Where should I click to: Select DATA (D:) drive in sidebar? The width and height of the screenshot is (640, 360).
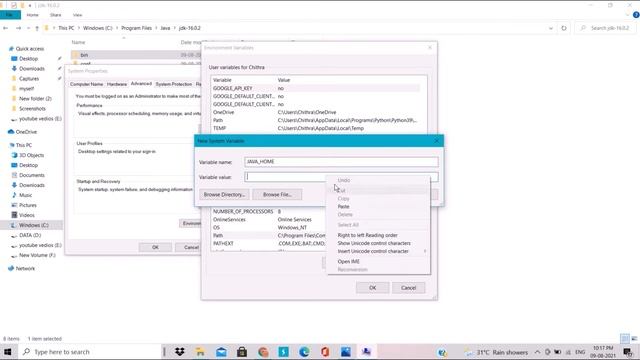30,236
